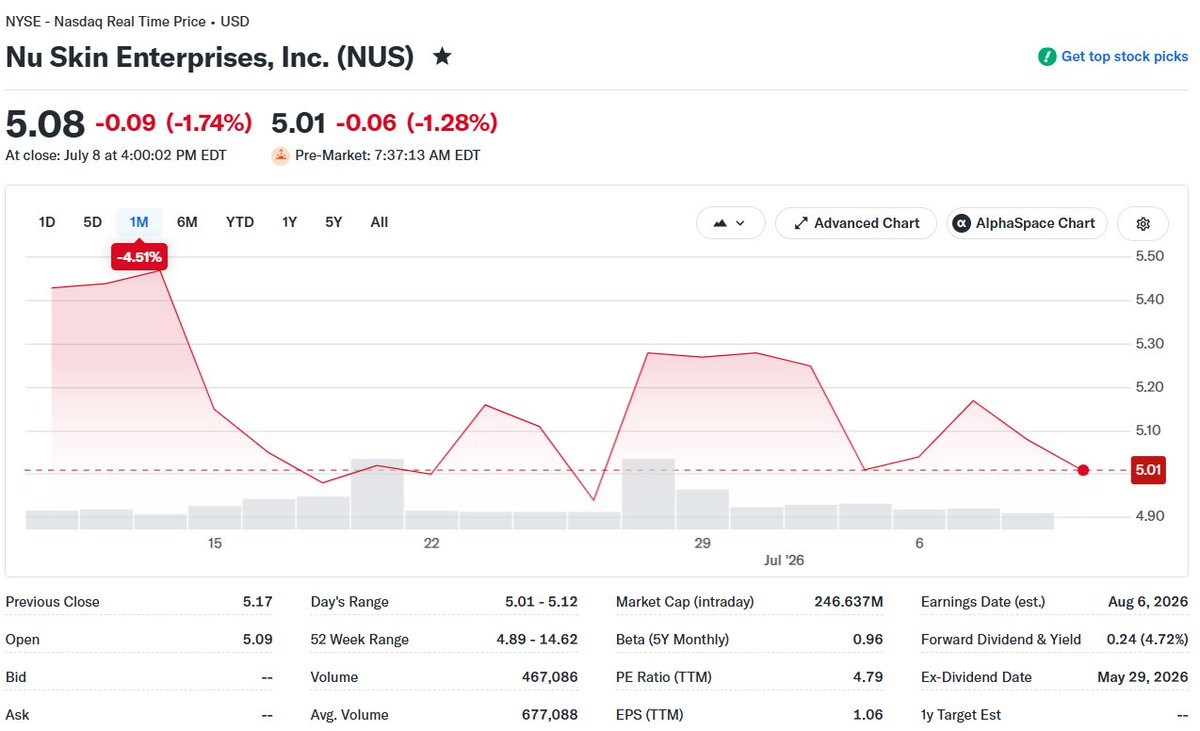Click the pre-market price change -0.06 (-1.28%)
Image resolution: width=1200 pixels, height=731 pixels.
416,123
